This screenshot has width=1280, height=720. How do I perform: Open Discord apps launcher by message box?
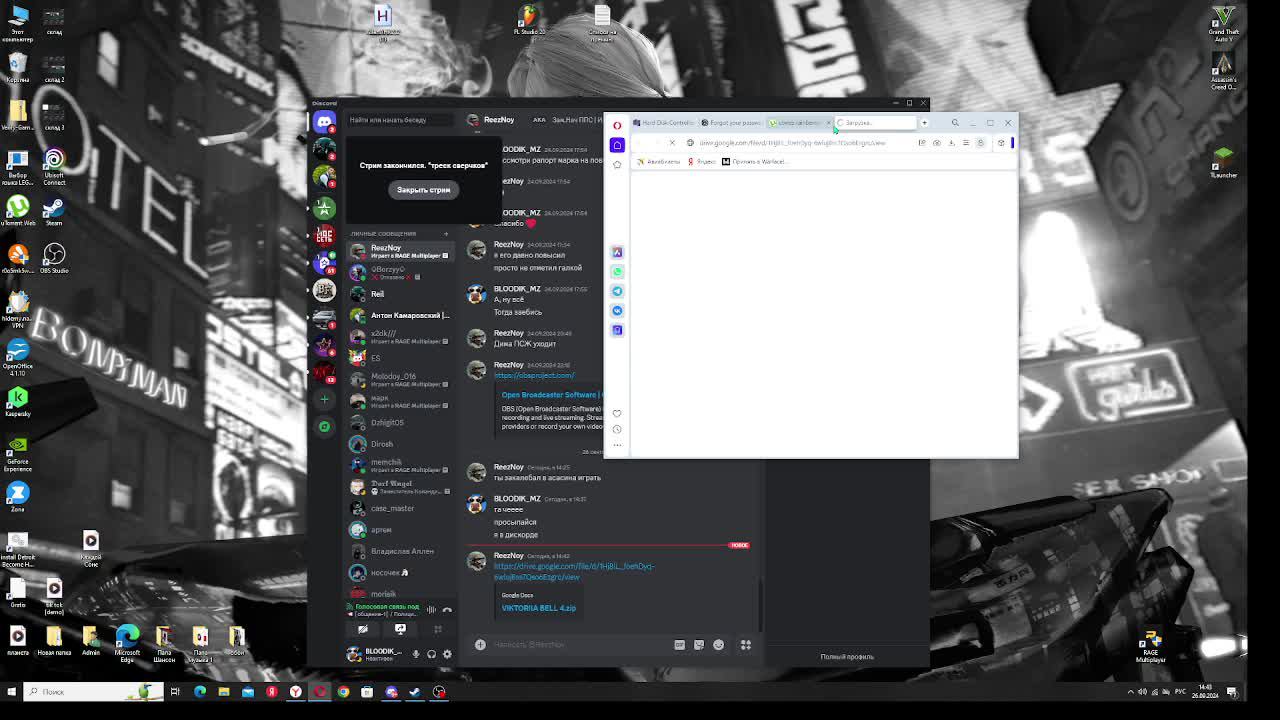745,645
